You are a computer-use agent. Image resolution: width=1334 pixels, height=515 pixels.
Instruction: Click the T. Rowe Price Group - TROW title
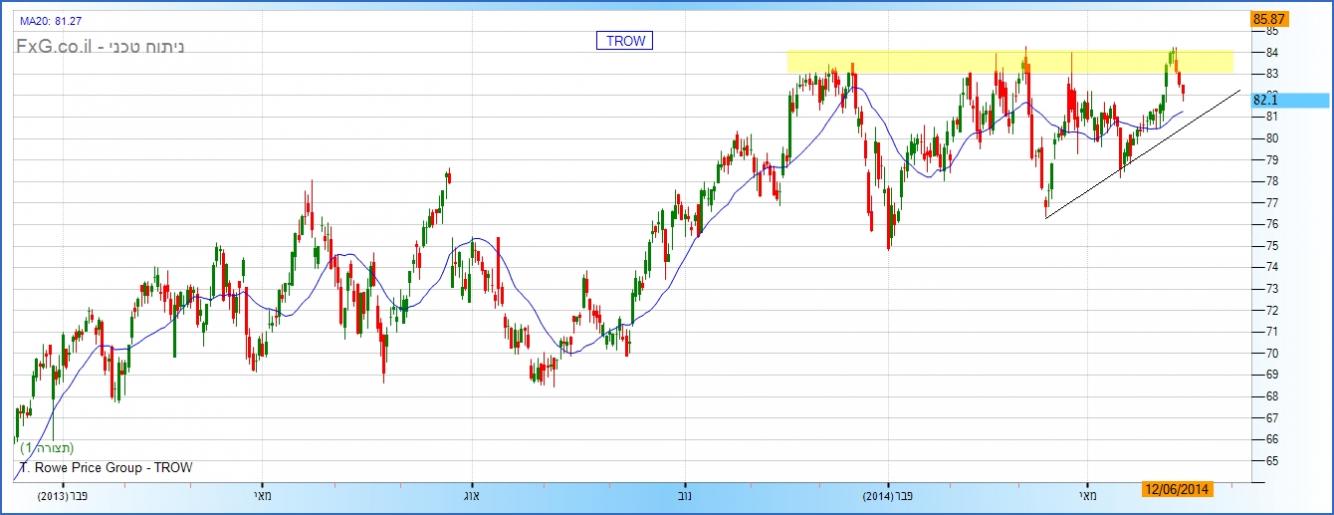coord(105,467)
